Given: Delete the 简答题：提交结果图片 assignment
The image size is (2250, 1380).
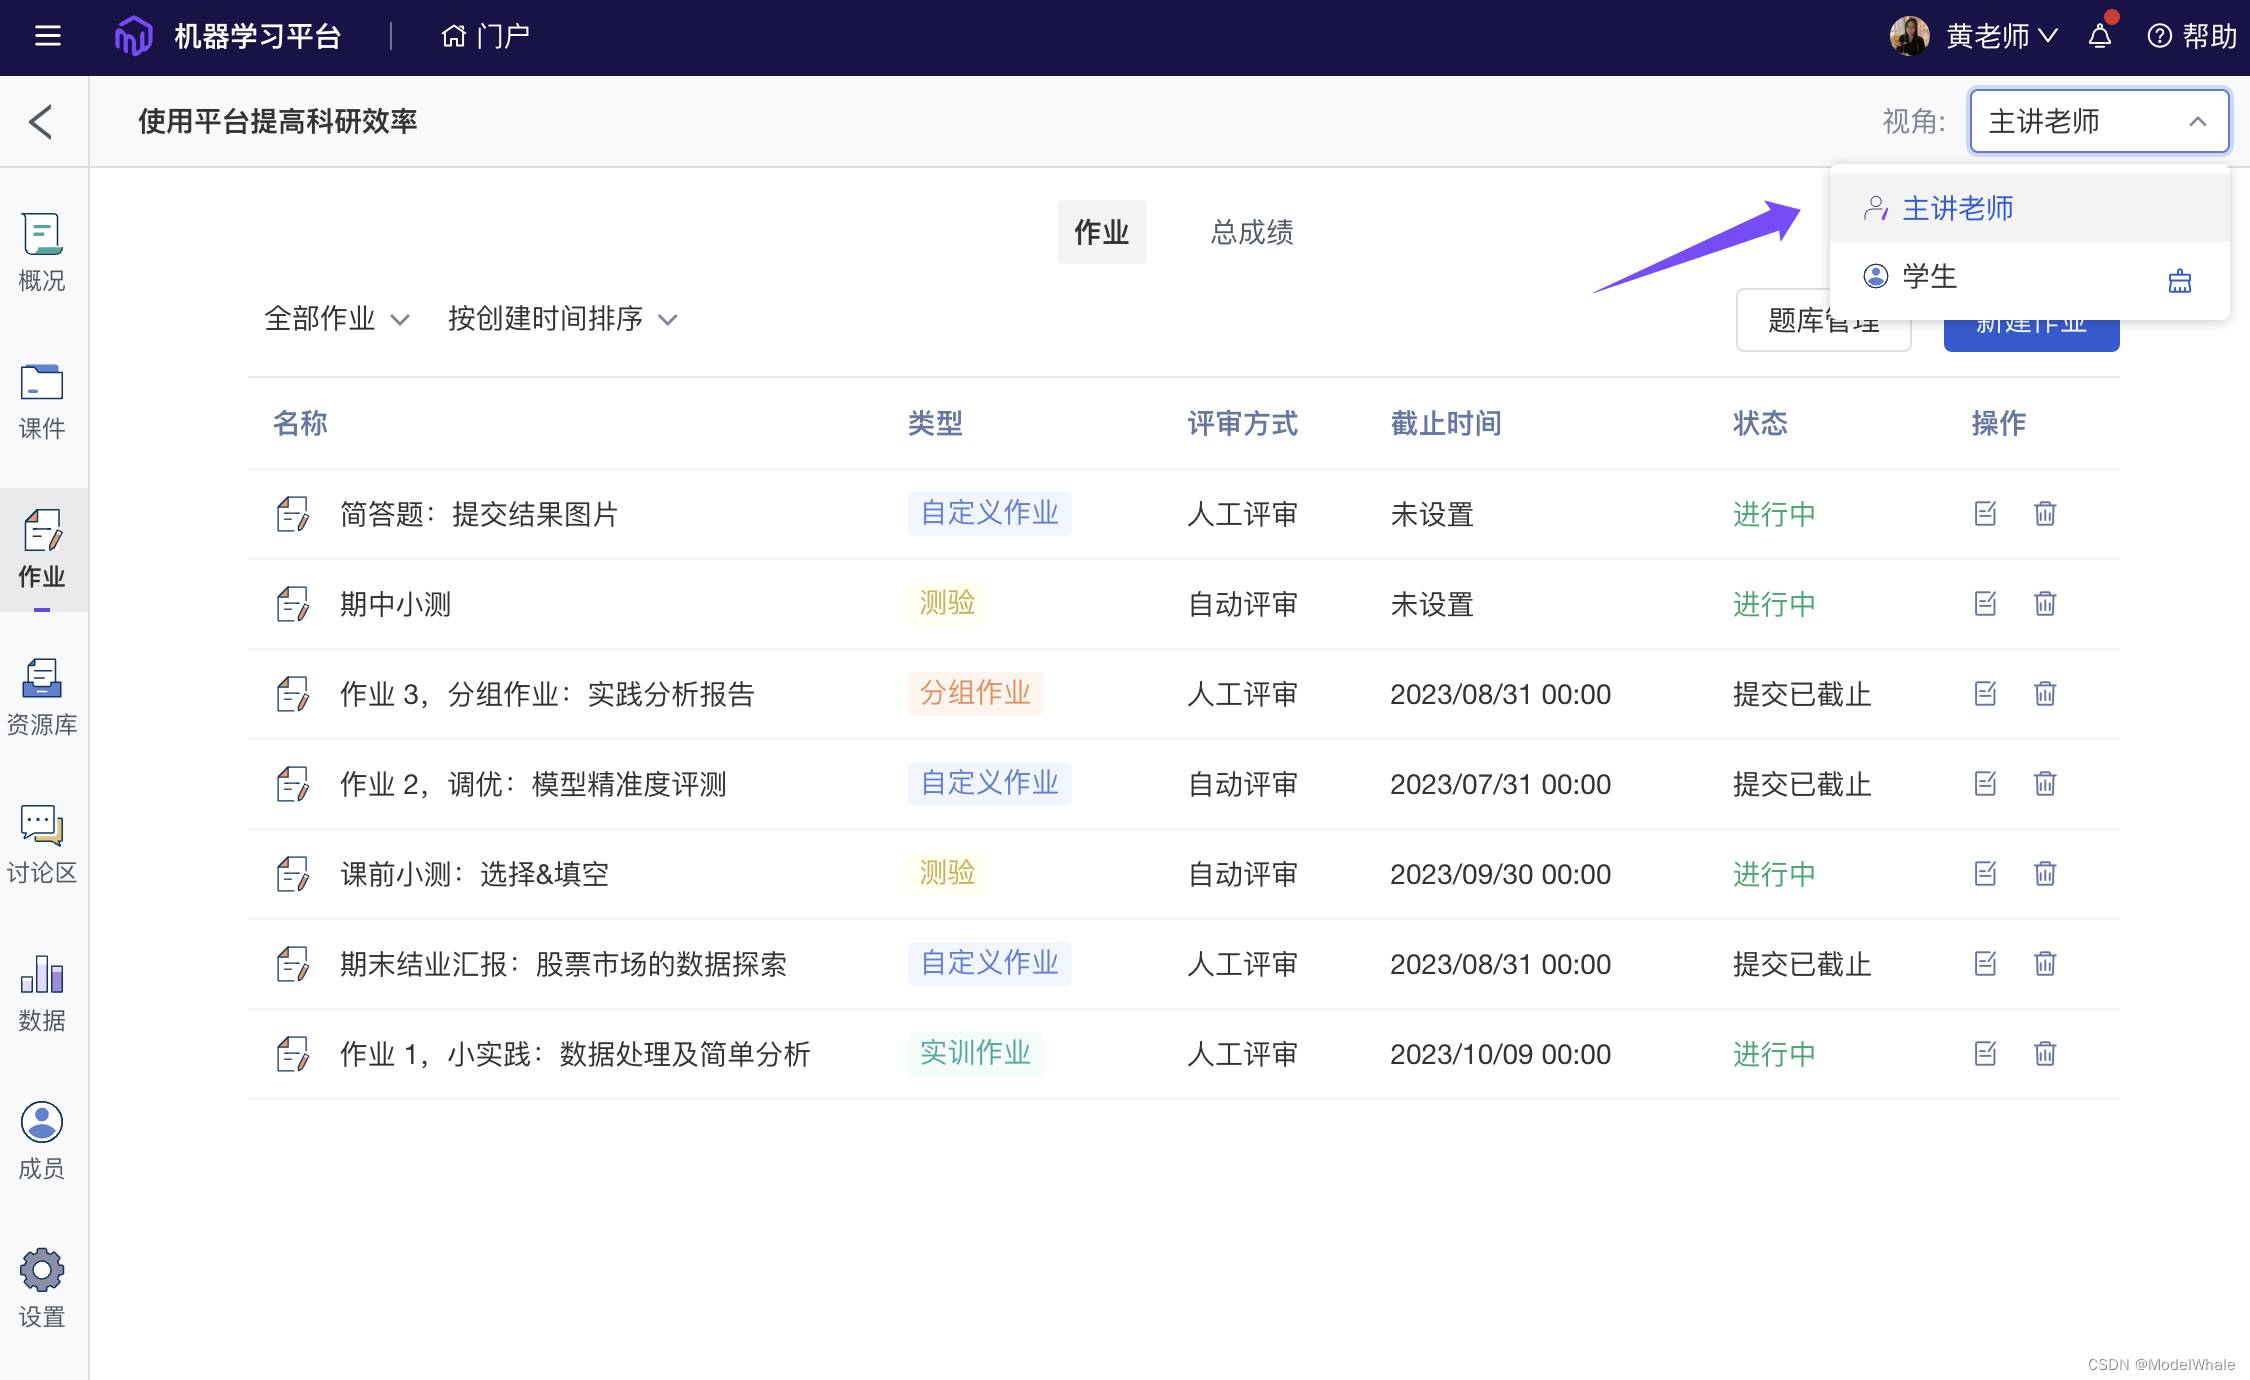Looking at the screenshot, I should [x=2045, y=514].
